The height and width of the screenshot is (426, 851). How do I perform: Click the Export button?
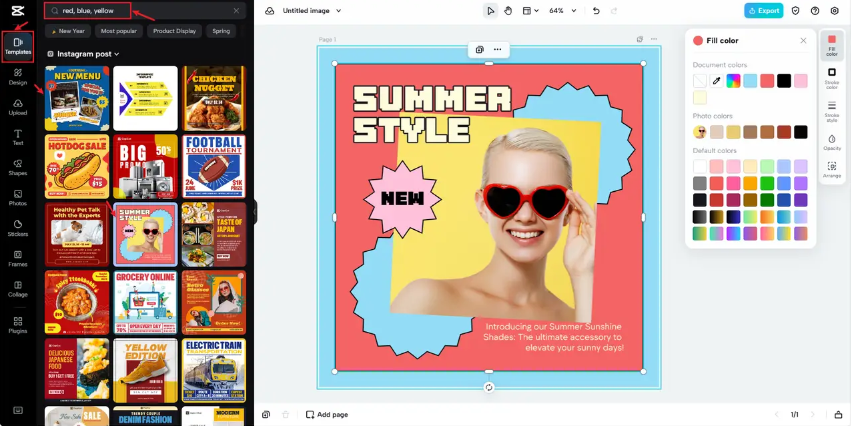click(x=764, y=11)
